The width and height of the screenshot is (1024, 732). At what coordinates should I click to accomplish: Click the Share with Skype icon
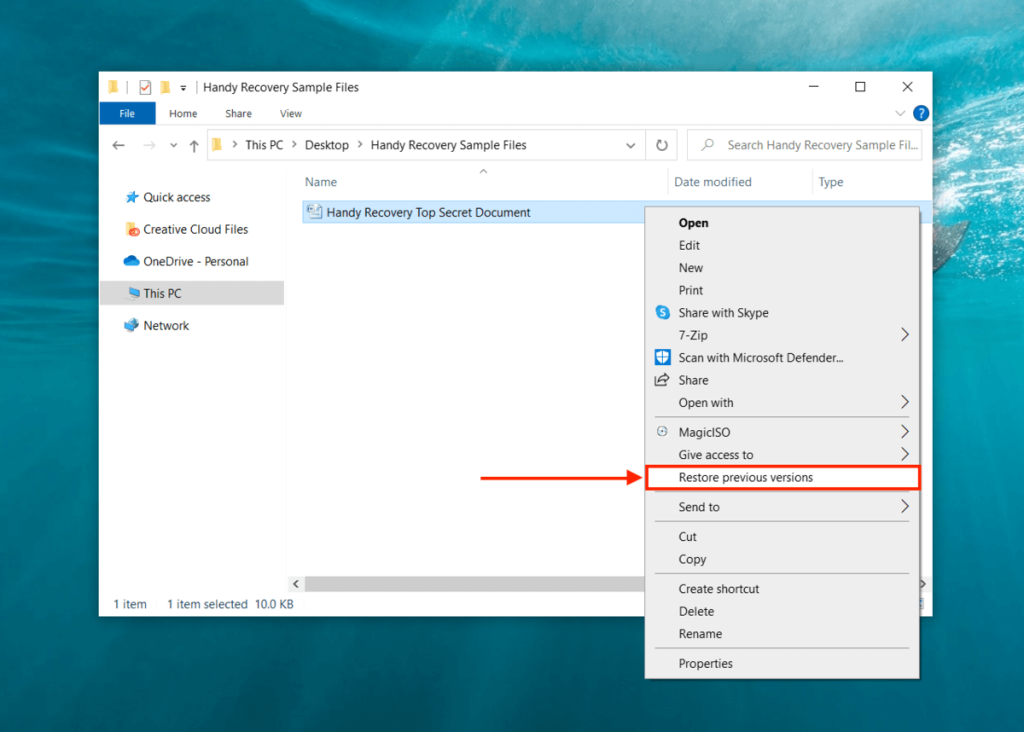tap(662, 312)
